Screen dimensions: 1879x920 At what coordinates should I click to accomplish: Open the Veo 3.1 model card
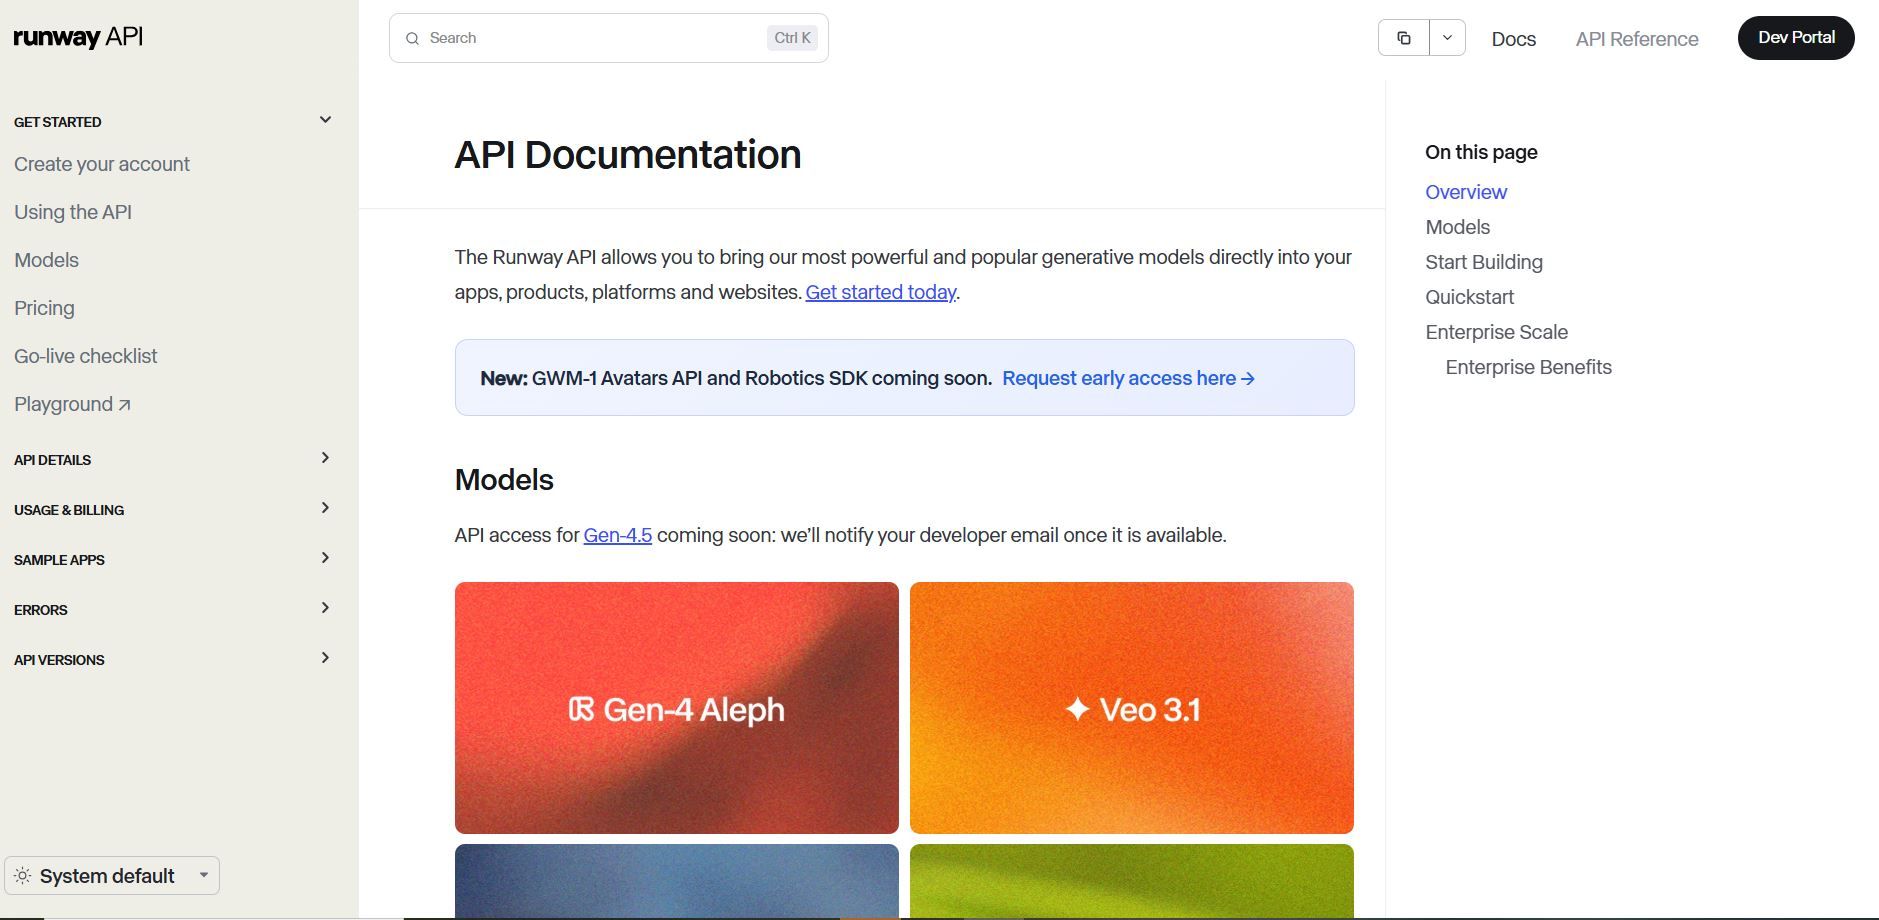point(1131,708)
